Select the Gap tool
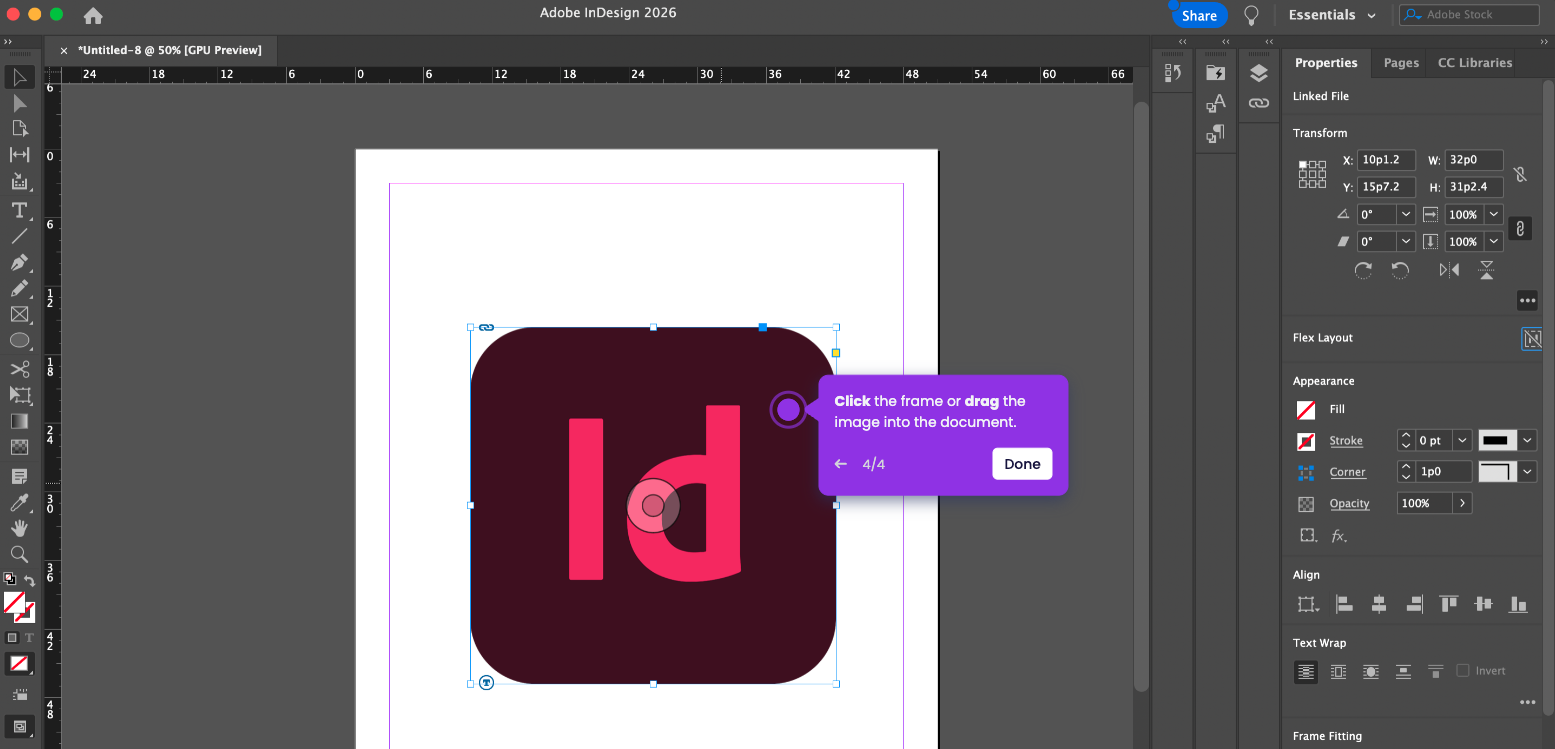 click(x=19, y=154)
